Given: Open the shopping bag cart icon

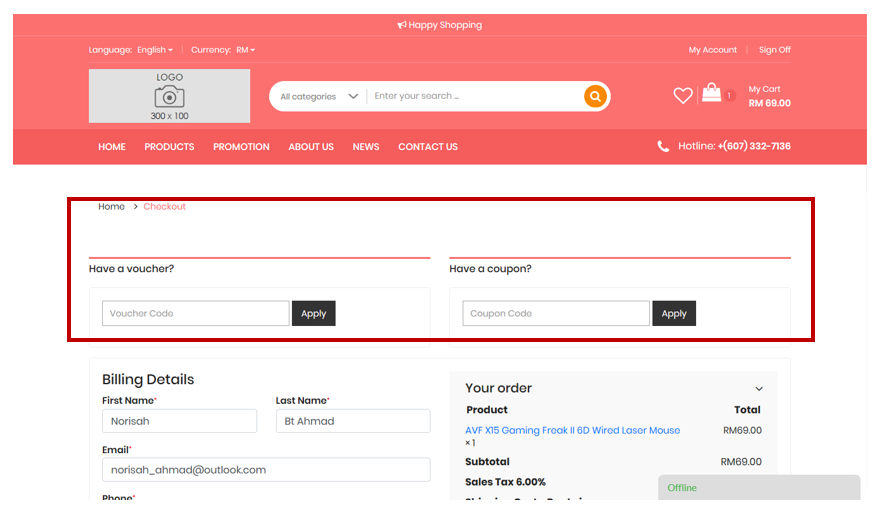Looking at the screenshot, I should (x=711, y=93).
